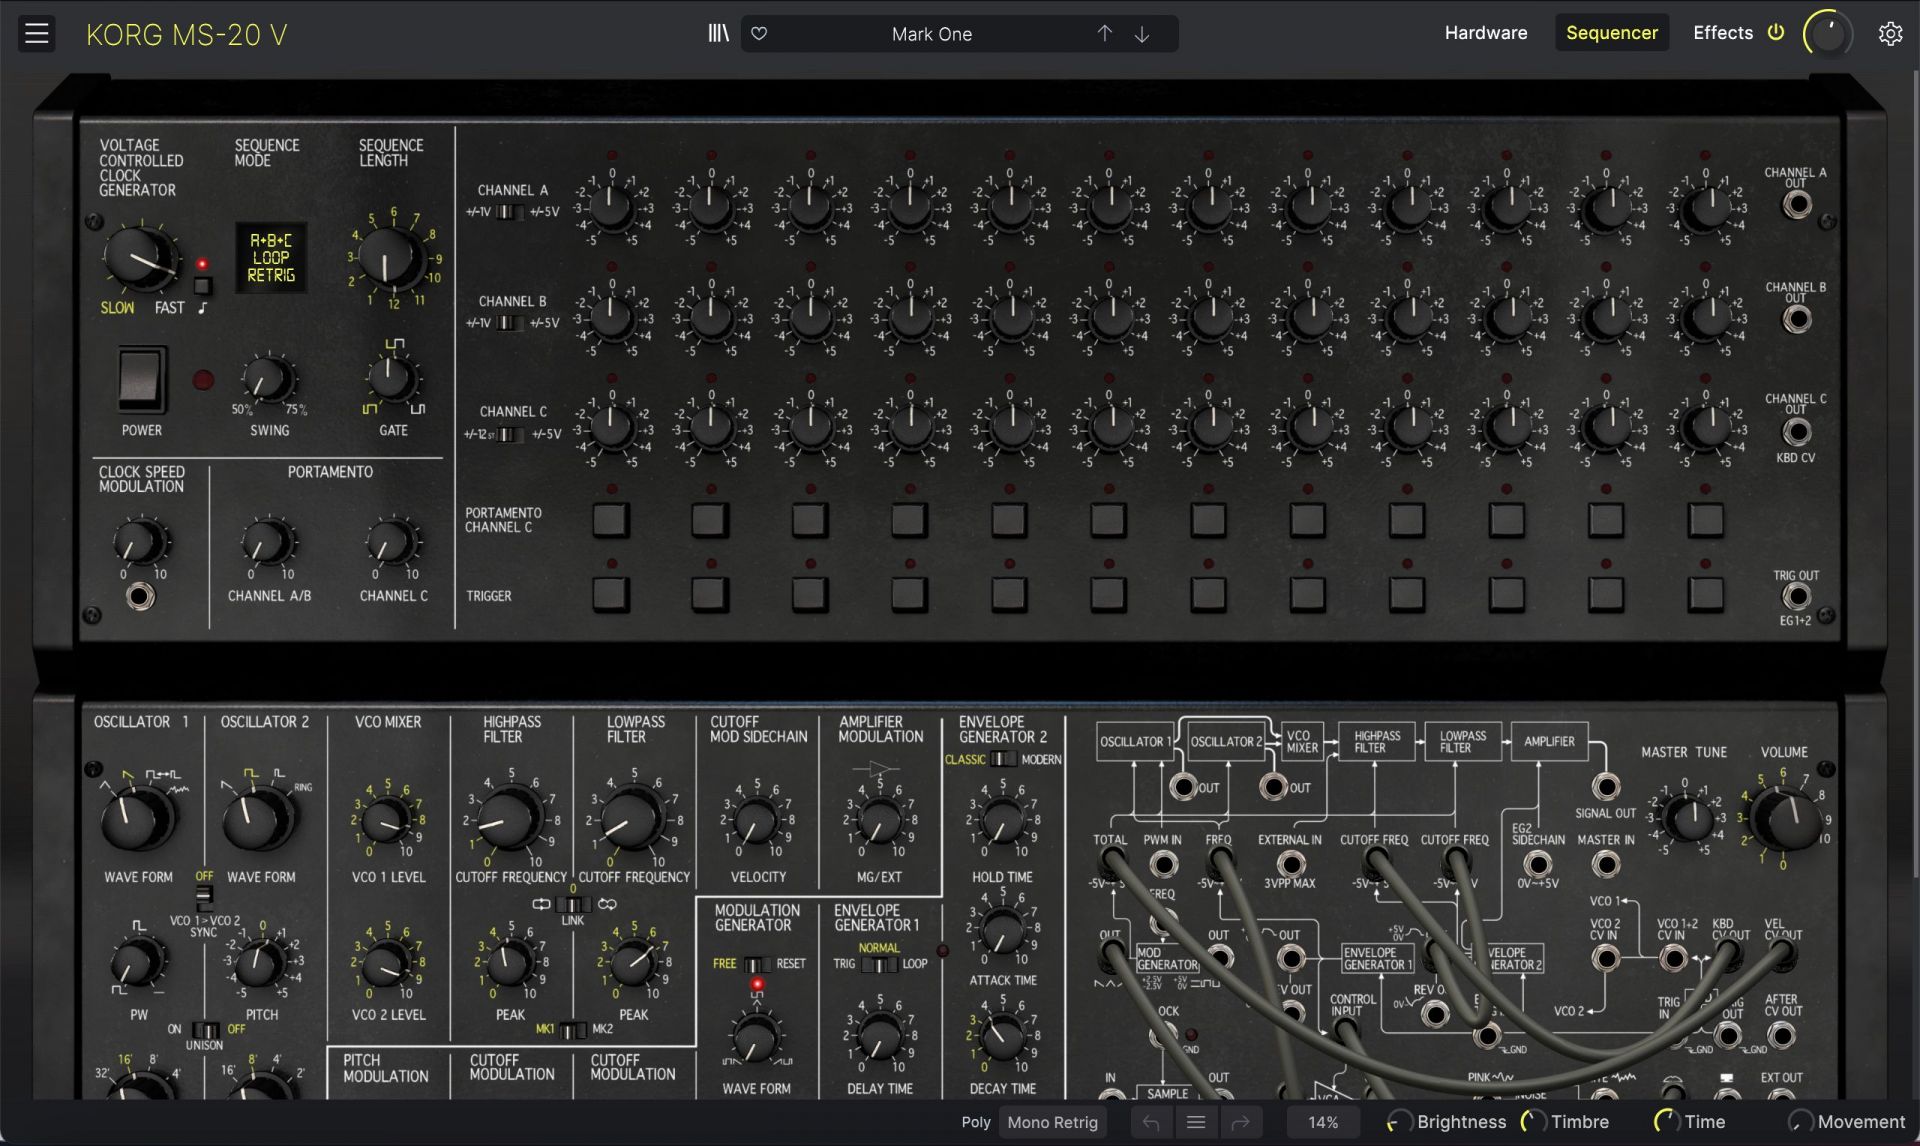Adjust the Sequence Length knob
The image size is (1920, 1146).
(391, 258)
